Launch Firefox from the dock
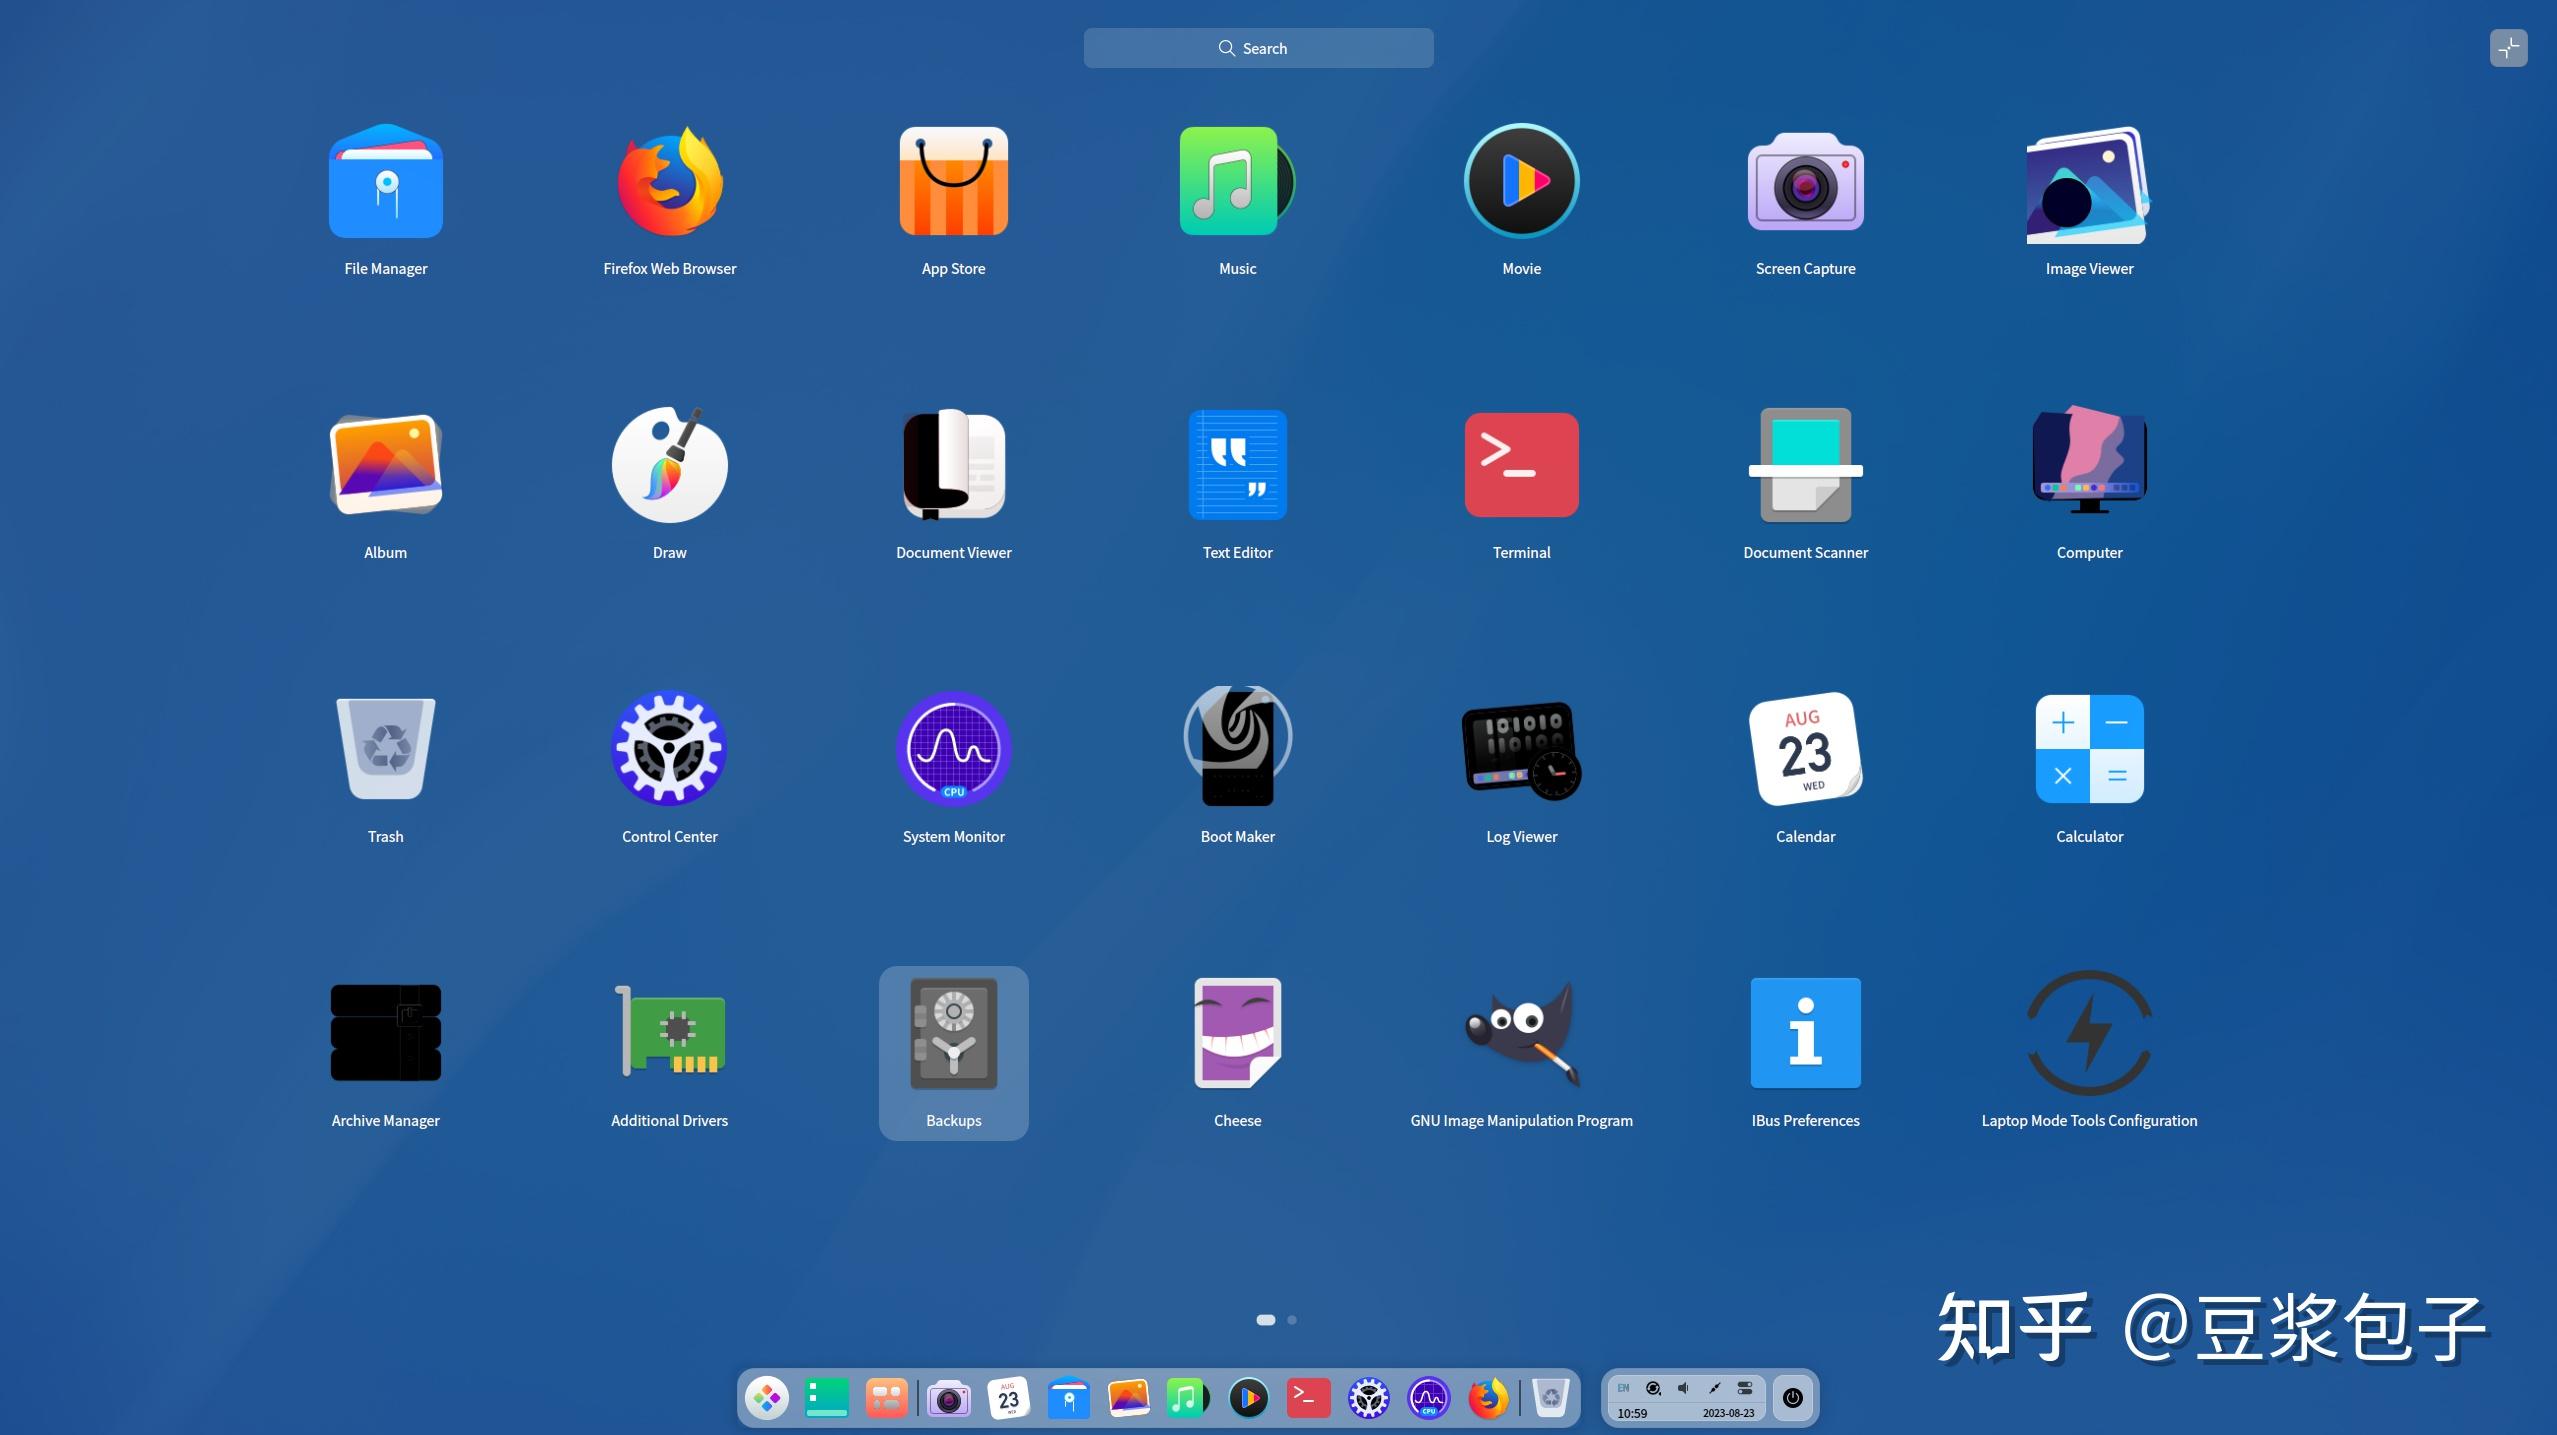The width and height of the screenshot is (2557, 1435). coord(1489,1398)
